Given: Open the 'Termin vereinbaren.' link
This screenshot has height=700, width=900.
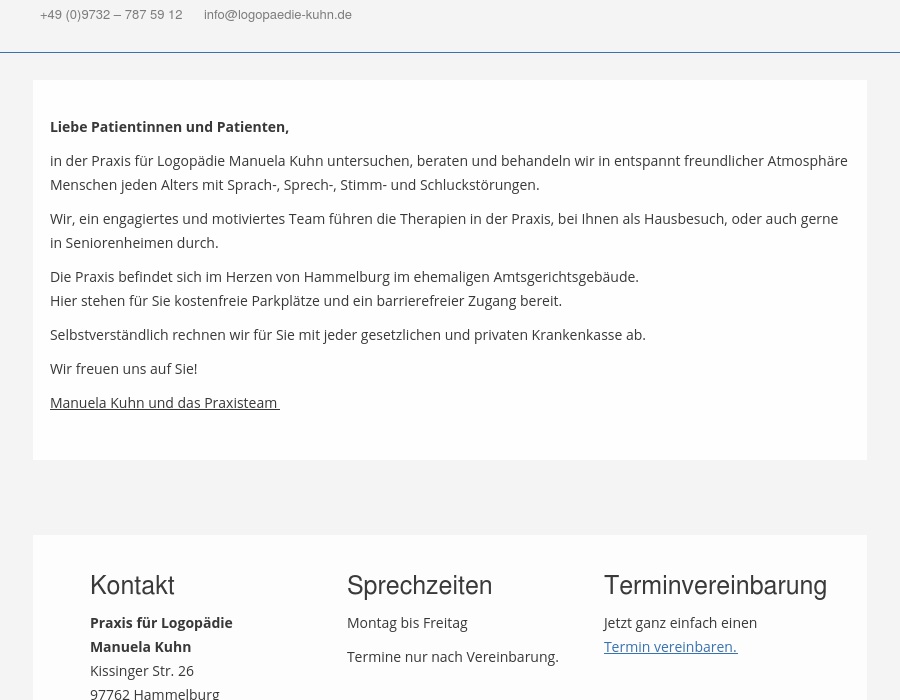Looking at the screenshot, I should (x=670, y=646).
